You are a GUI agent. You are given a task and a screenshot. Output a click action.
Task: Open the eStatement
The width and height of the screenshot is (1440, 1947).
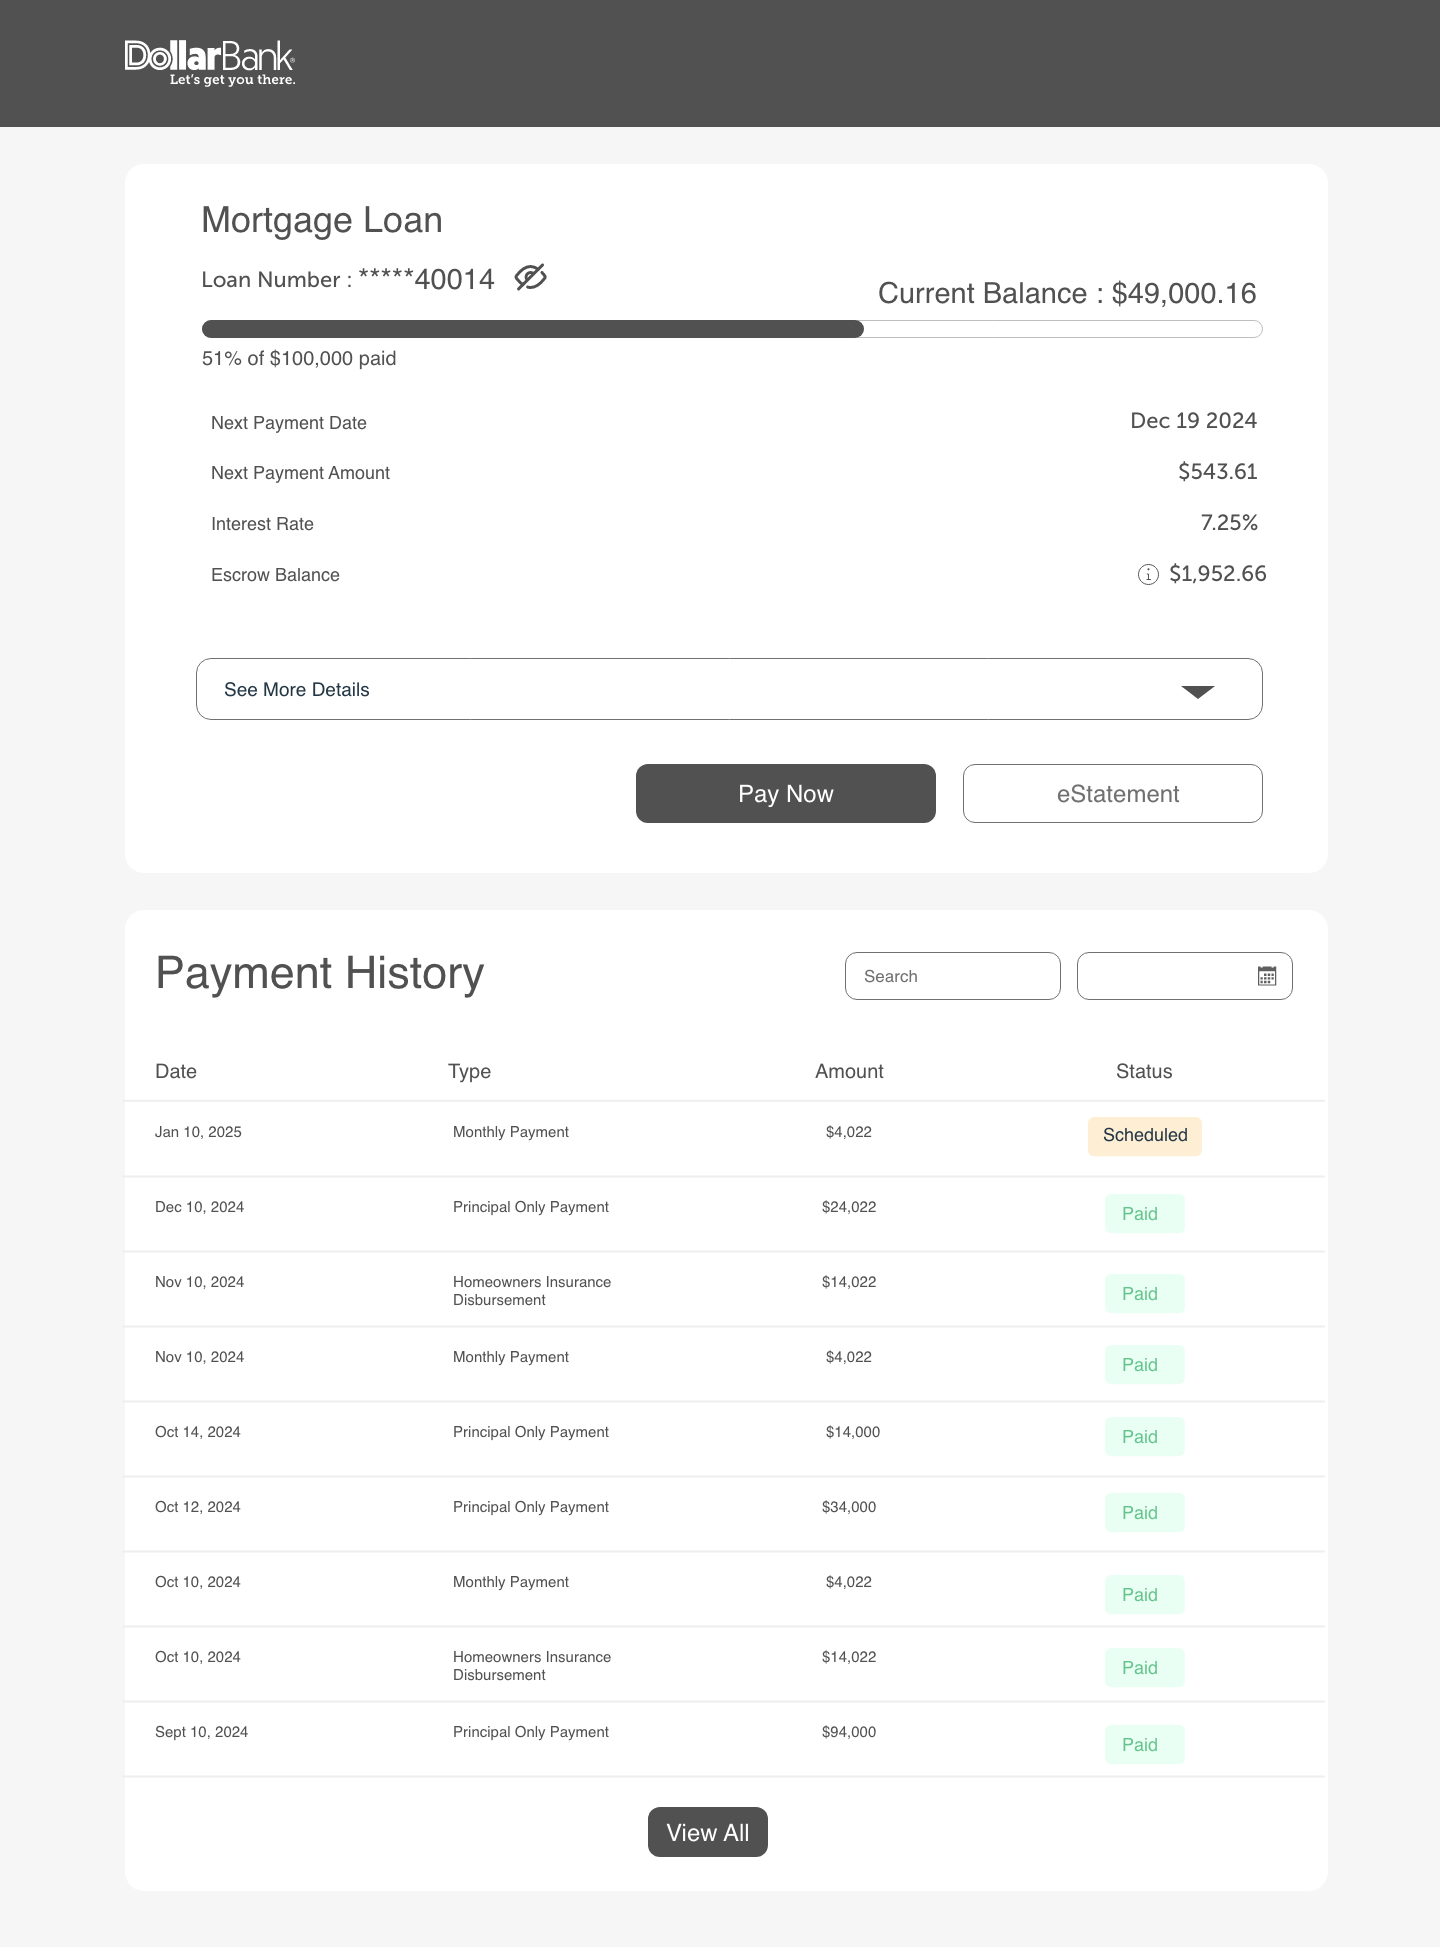tap(1112, 794)
